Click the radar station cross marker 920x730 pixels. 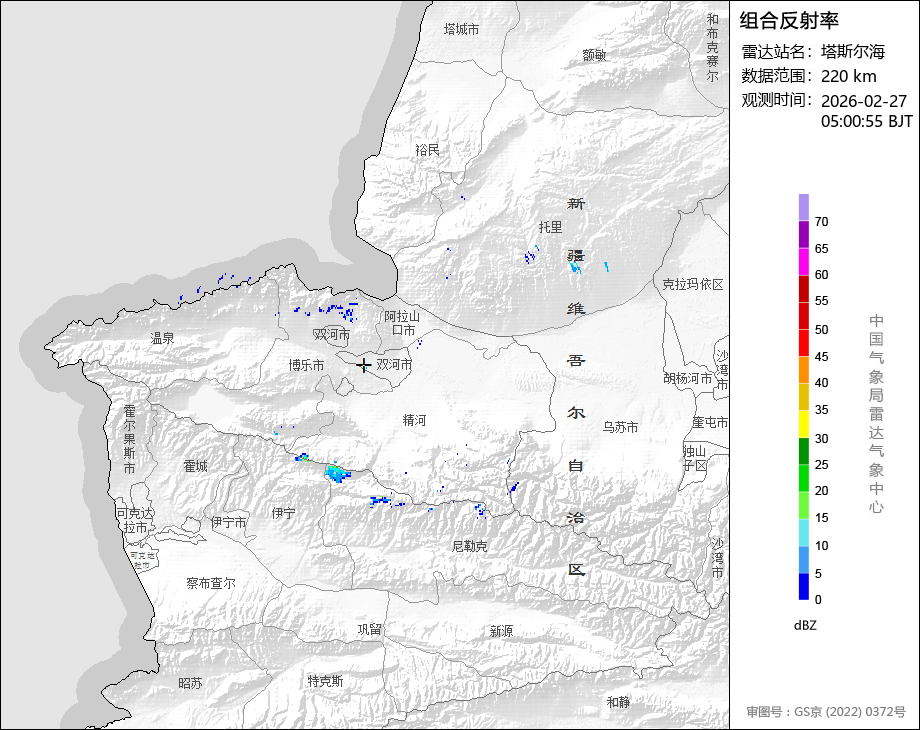365,366
